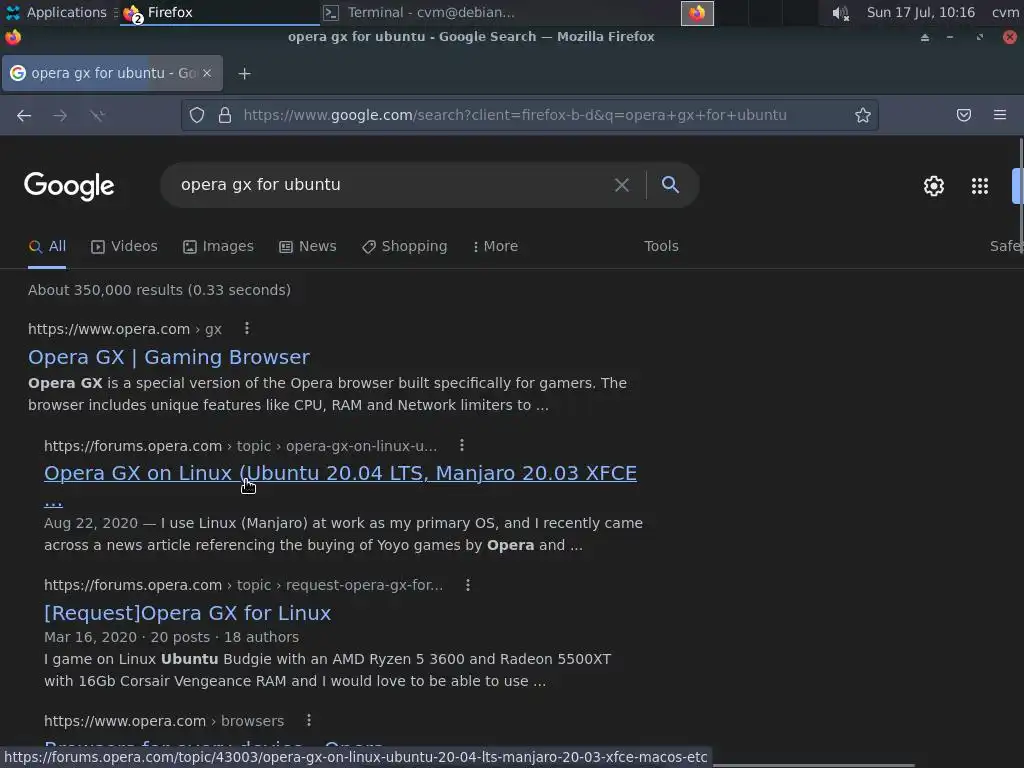The height and width of the screenshot is (768, 1024).
Task: Click forums.opera.com opera-gx-on-linux breadcrumb
Action: point(240,446)
